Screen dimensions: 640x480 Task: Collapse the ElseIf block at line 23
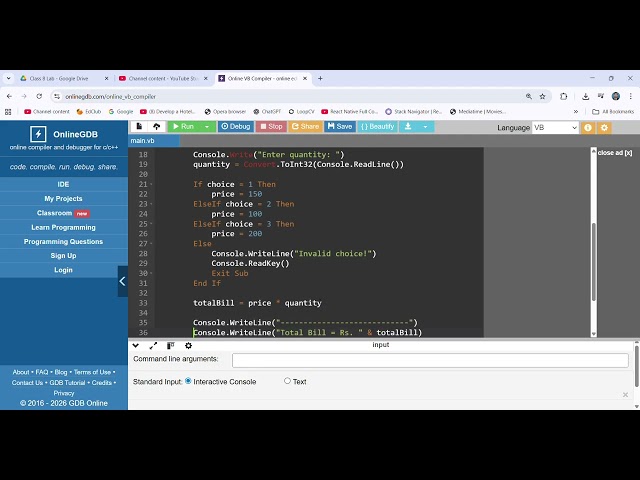[x=151, y=204]
